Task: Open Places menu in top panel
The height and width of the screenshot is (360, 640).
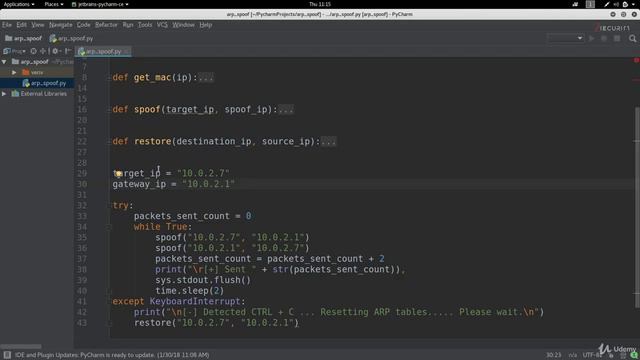Action: coord(54,4)
